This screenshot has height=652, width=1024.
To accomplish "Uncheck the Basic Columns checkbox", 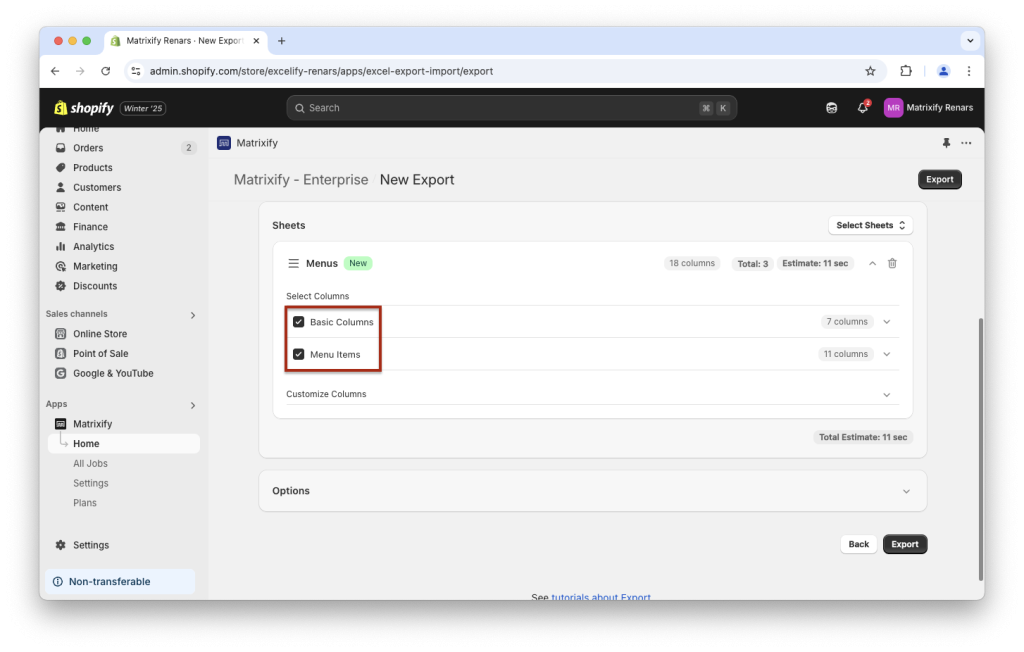I will (x=298, y=321).
